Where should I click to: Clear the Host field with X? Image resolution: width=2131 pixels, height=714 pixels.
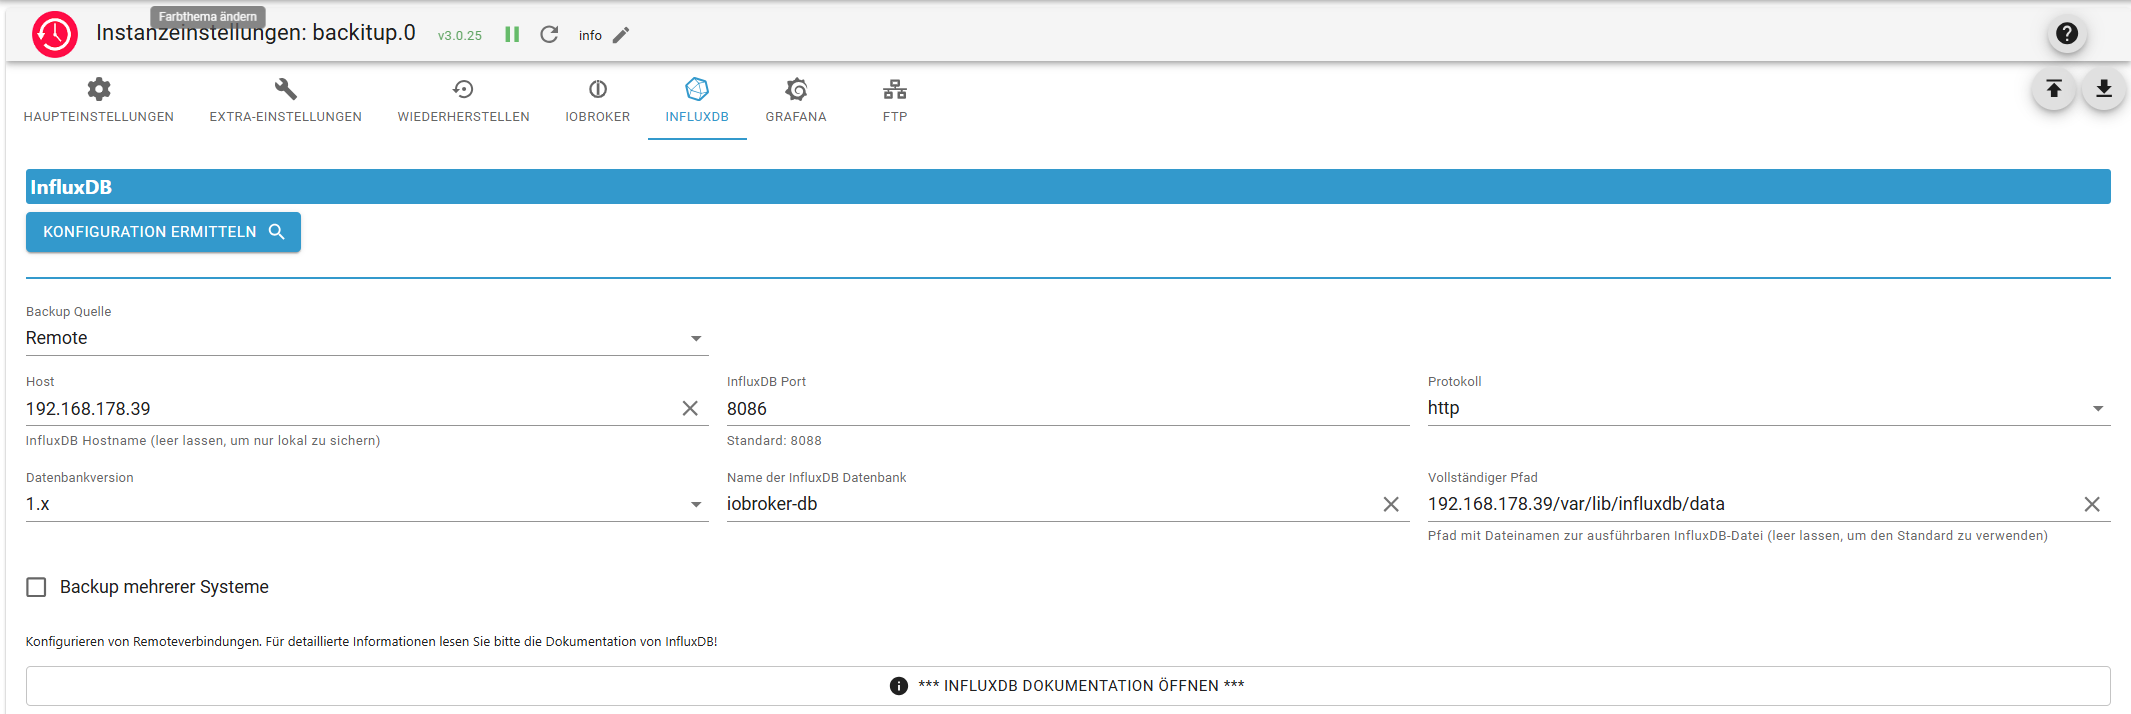pyautogui.click(x=690, y=408)
